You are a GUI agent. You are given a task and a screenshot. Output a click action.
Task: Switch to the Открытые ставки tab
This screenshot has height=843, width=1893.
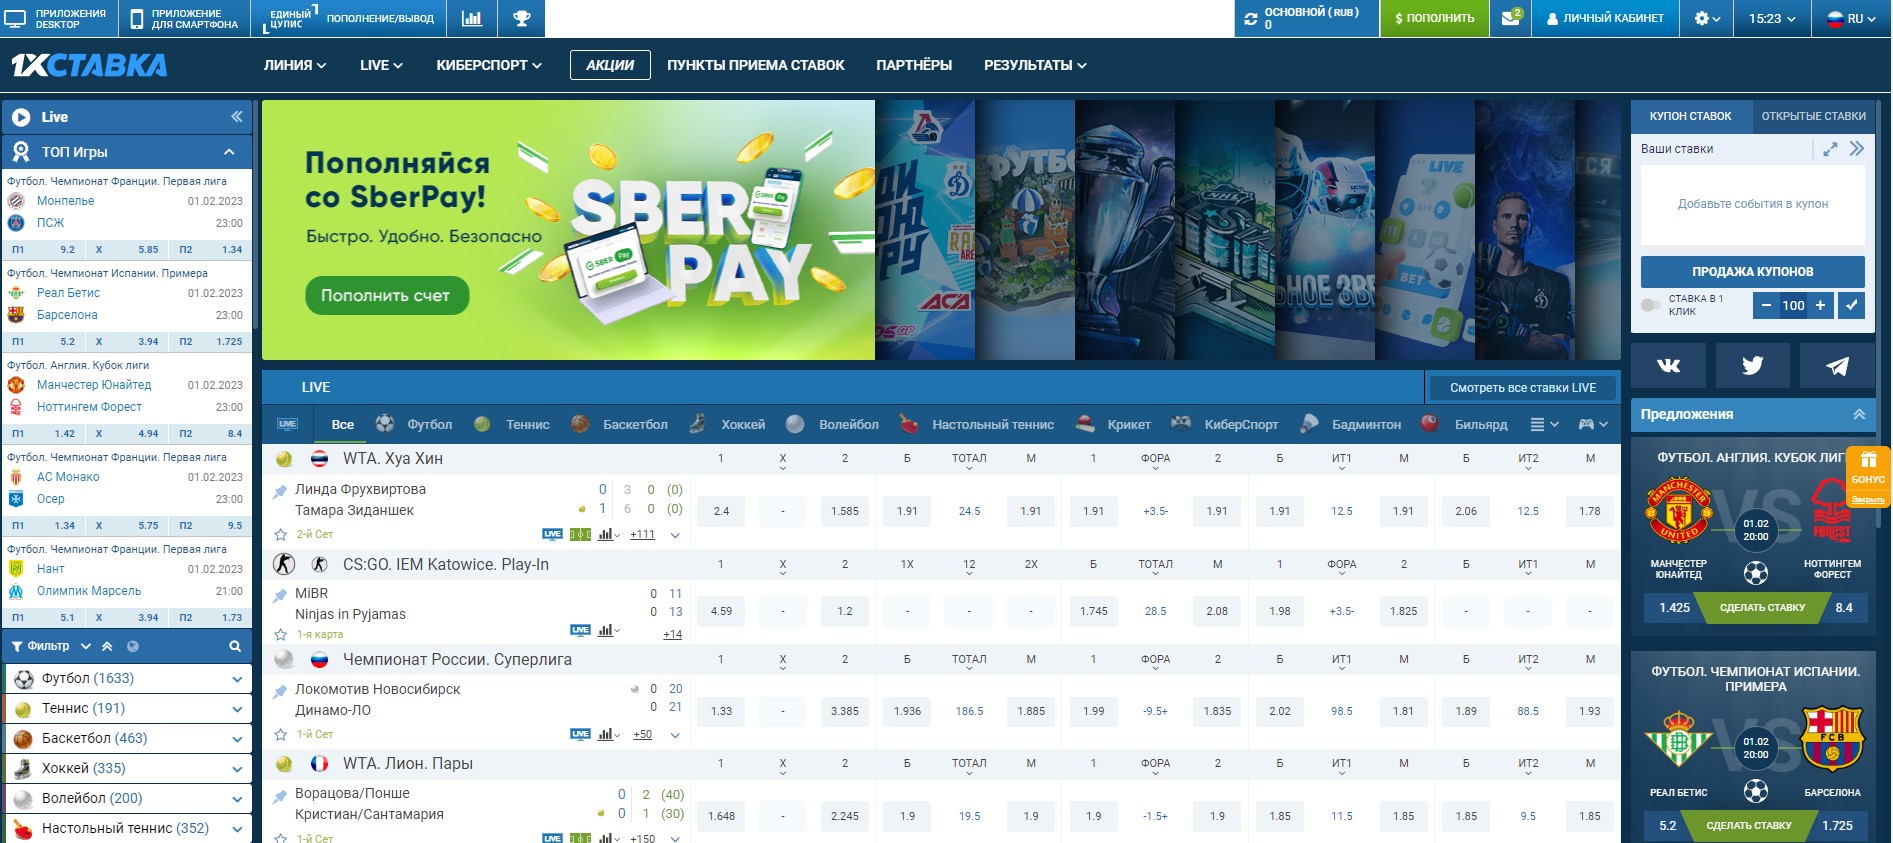coord(1813,116)
